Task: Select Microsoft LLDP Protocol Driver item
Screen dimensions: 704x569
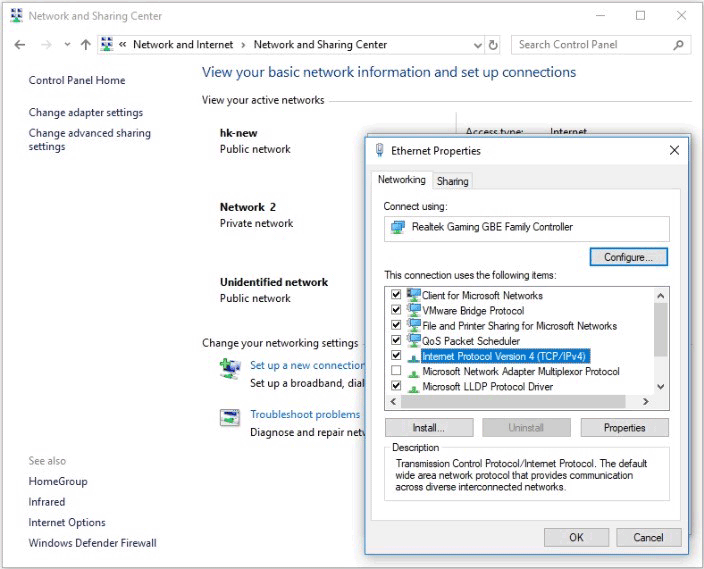Action: click(x=488, y=387)
